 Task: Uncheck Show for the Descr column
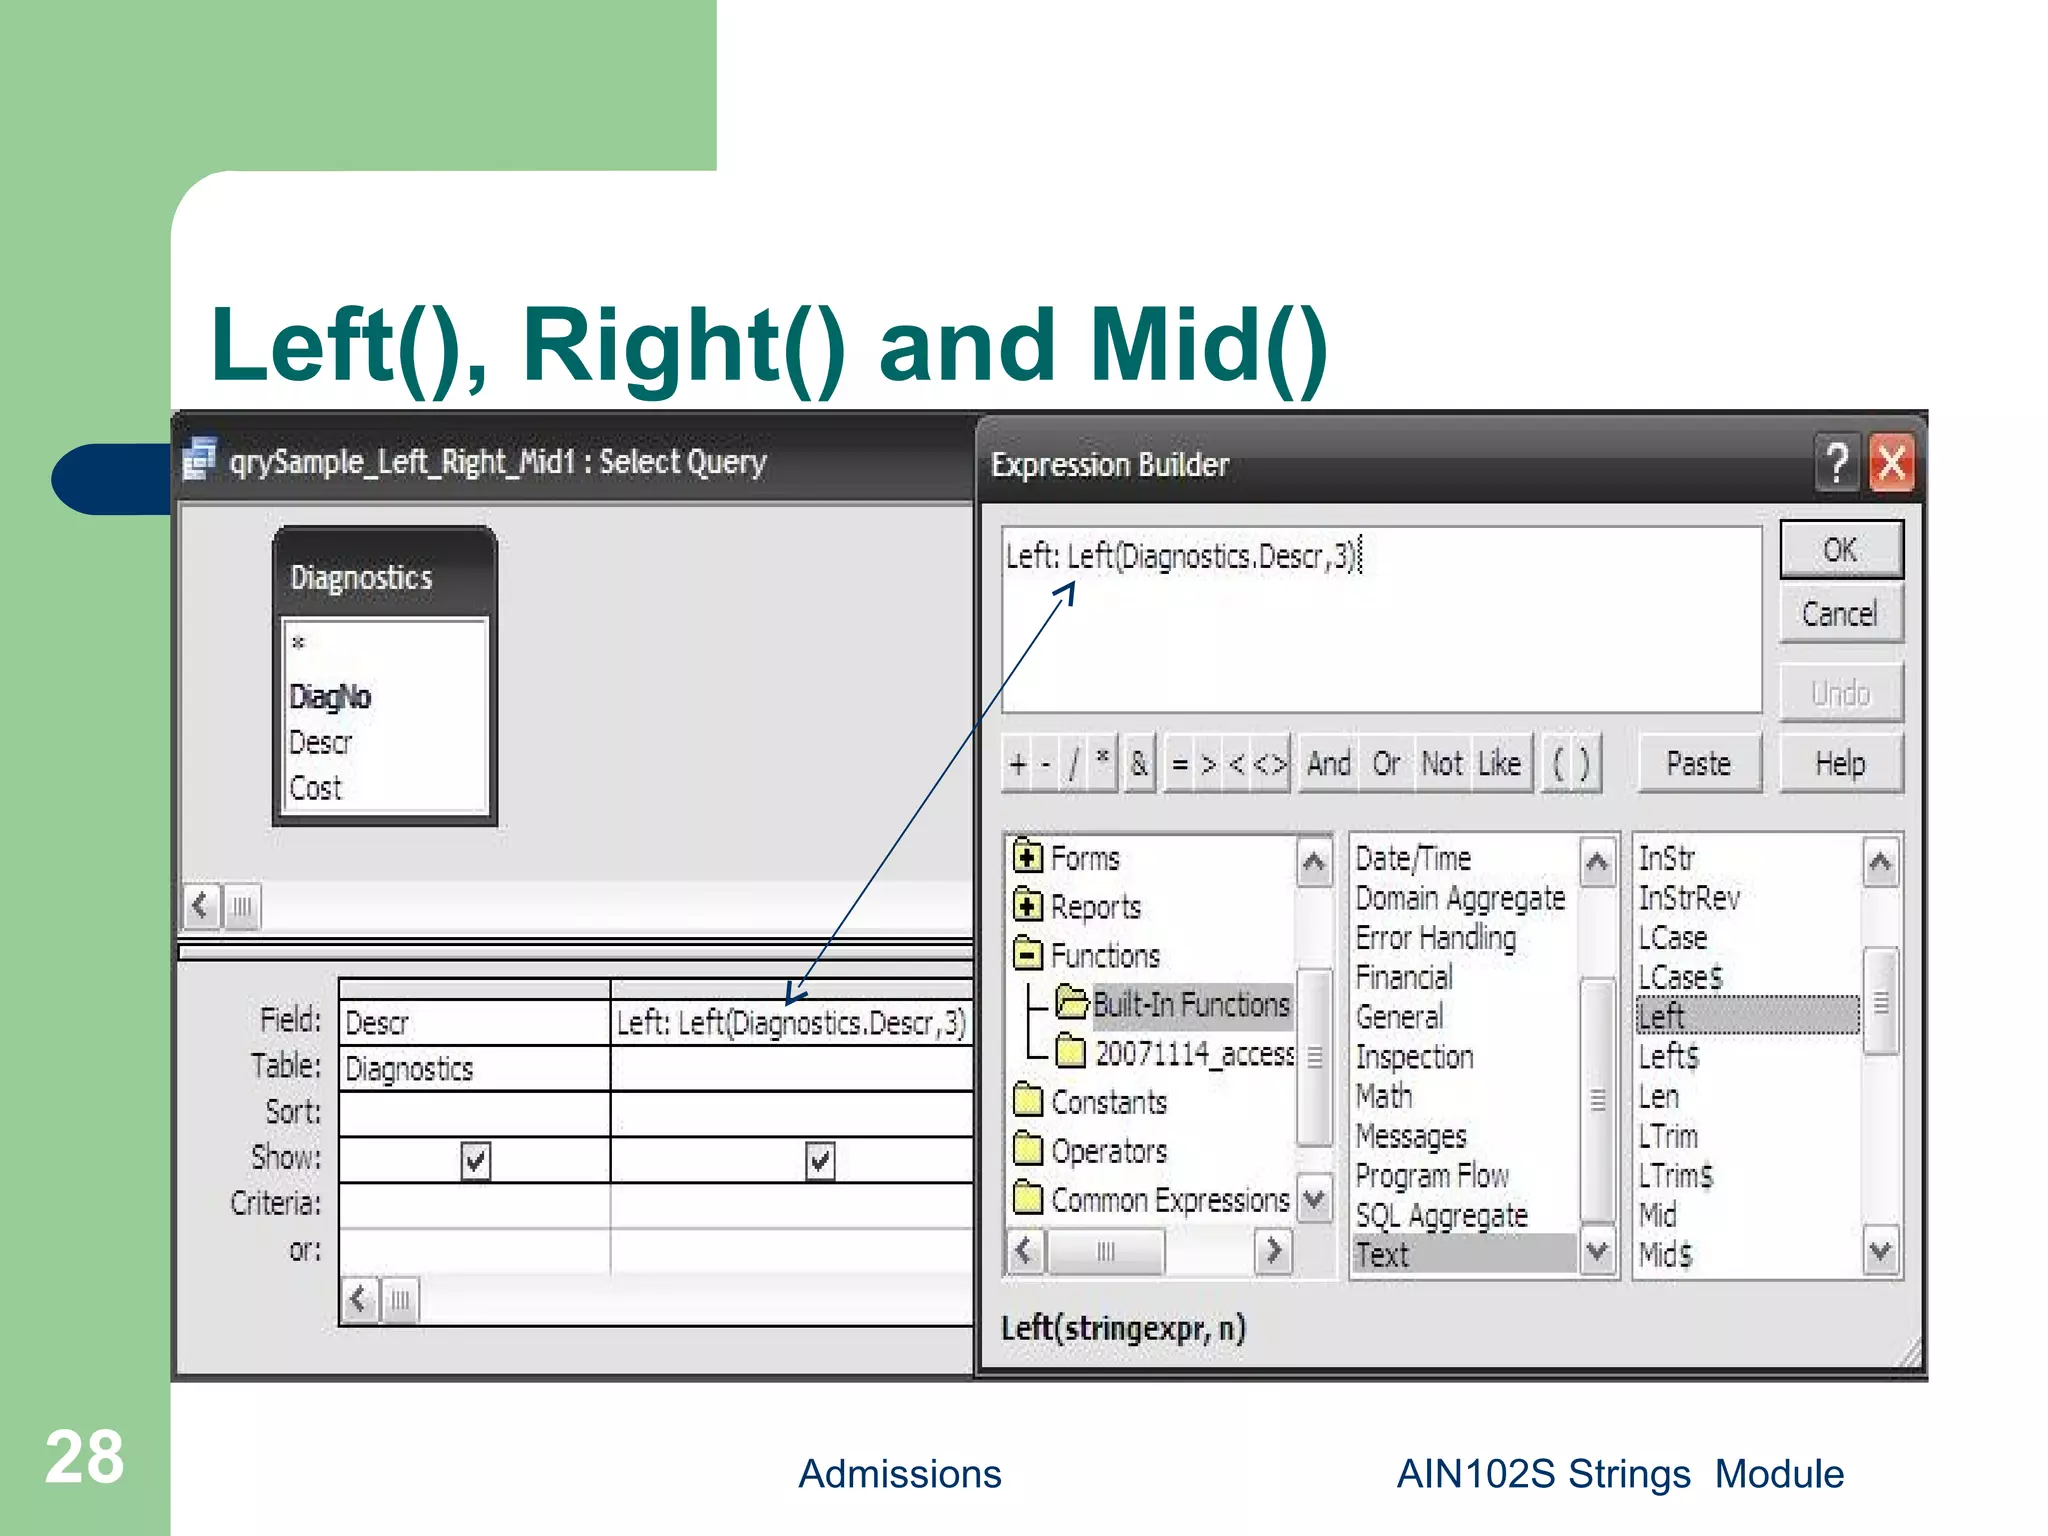(x=475, y=1161)
